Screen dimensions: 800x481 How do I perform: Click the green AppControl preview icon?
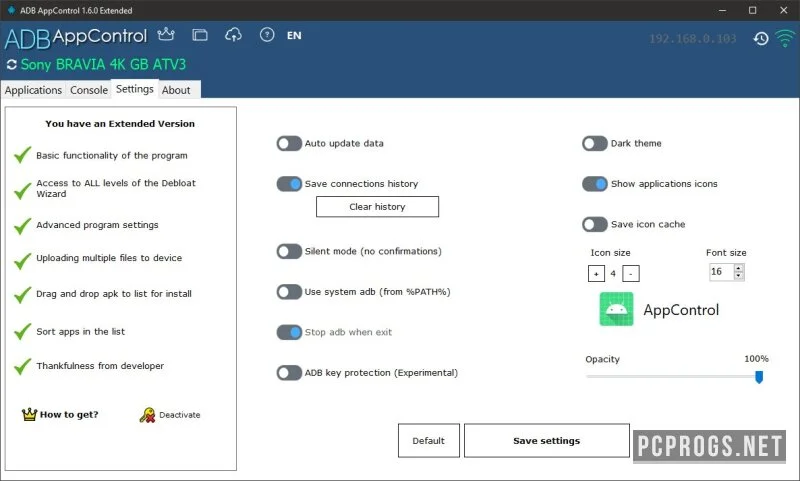coord(616,309)
